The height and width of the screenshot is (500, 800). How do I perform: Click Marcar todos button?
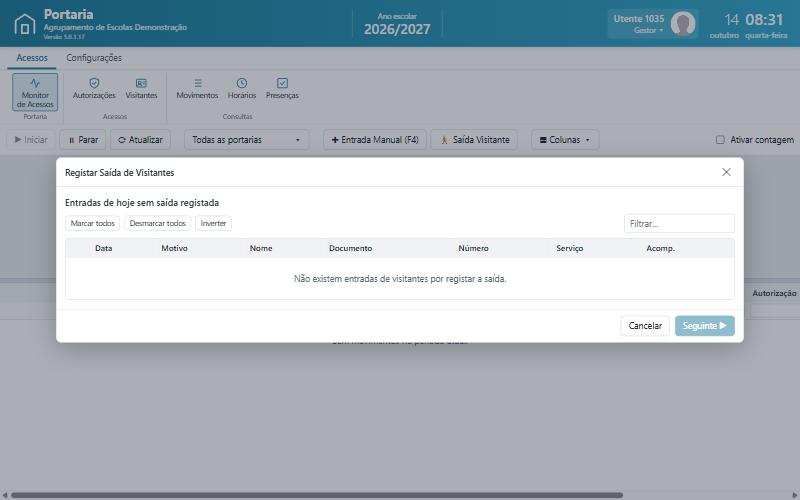click(92, 223)
